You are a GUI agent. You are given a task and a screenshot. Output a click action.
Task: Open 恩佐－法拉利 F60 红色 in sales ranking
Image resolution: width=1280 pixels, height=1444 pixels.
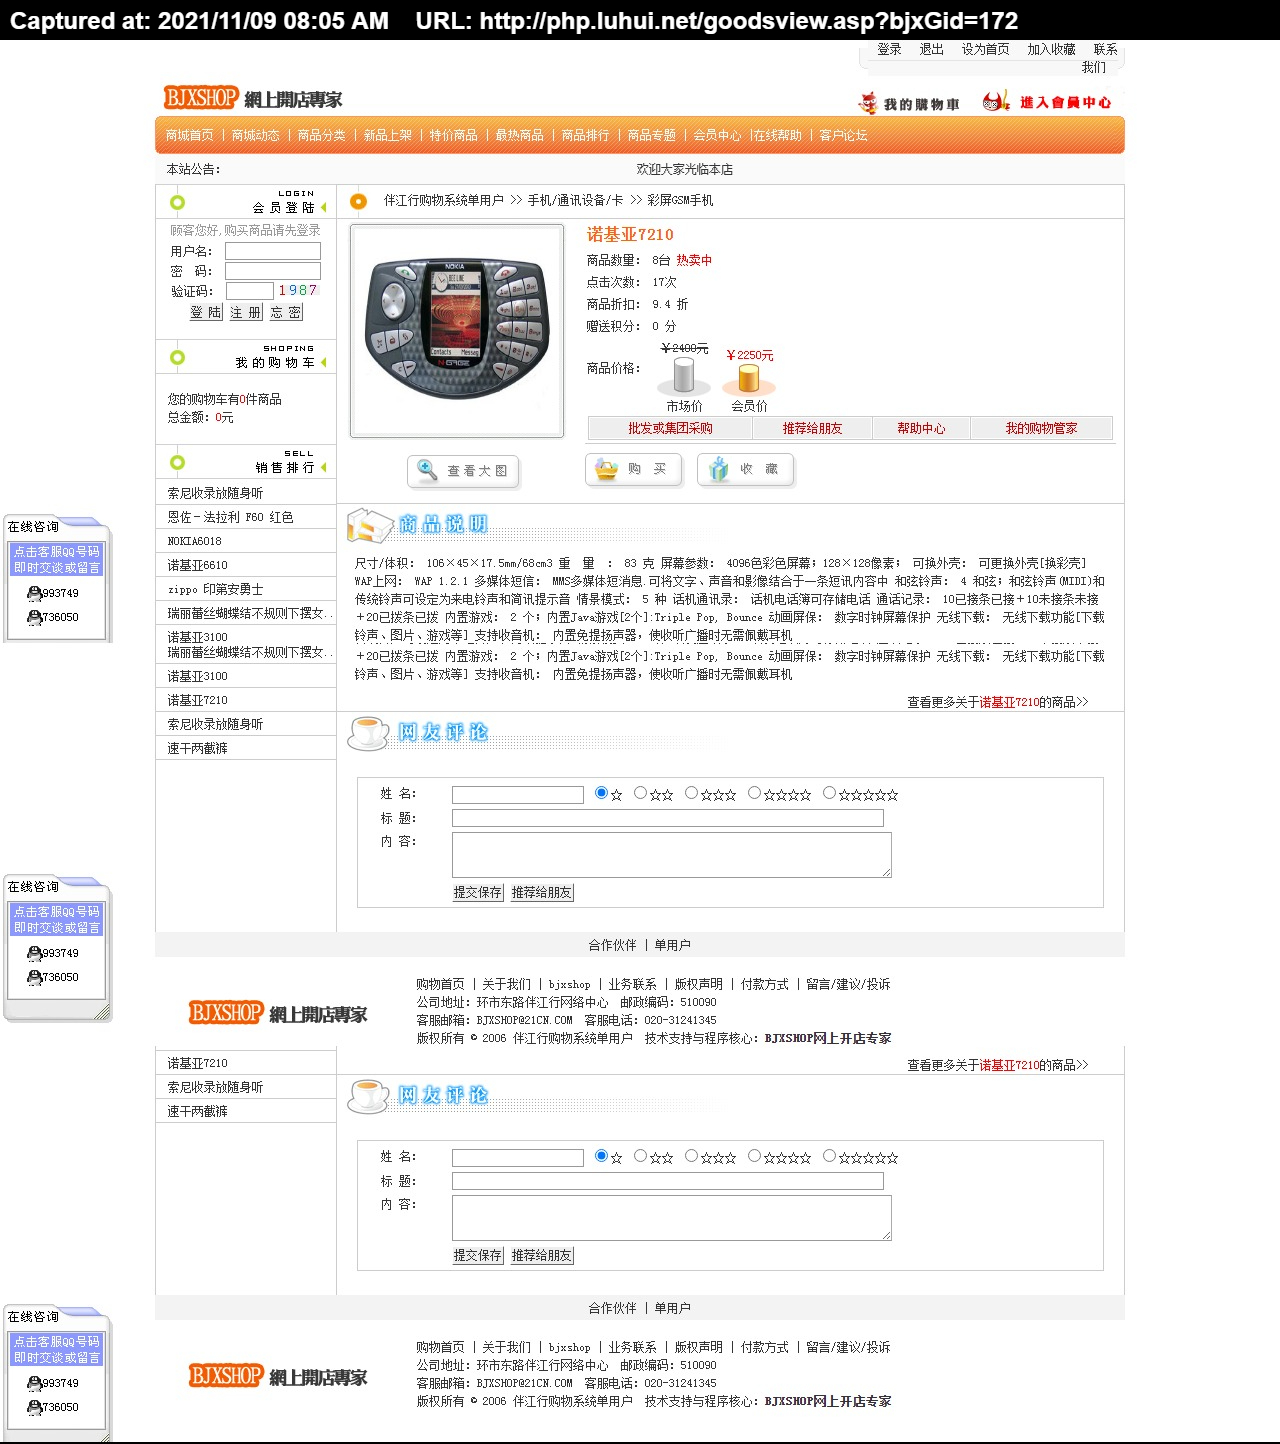tap(230, 518)
